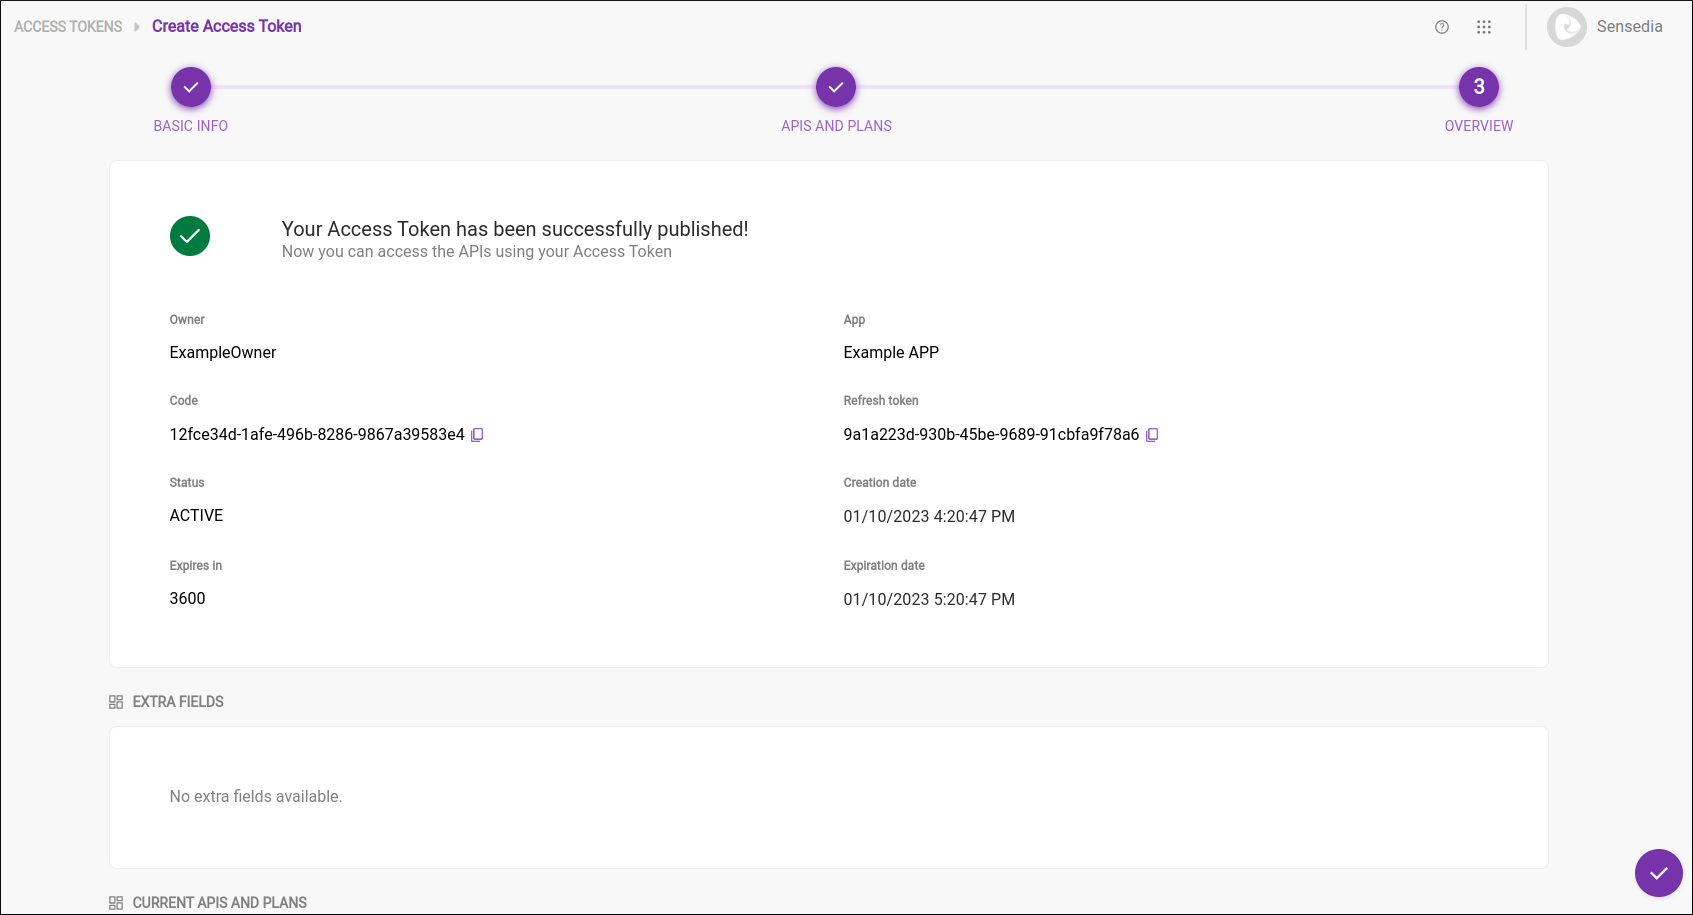Click the Extra Fields section icon
Screen dimensions: 1693x915
(115, 701)
